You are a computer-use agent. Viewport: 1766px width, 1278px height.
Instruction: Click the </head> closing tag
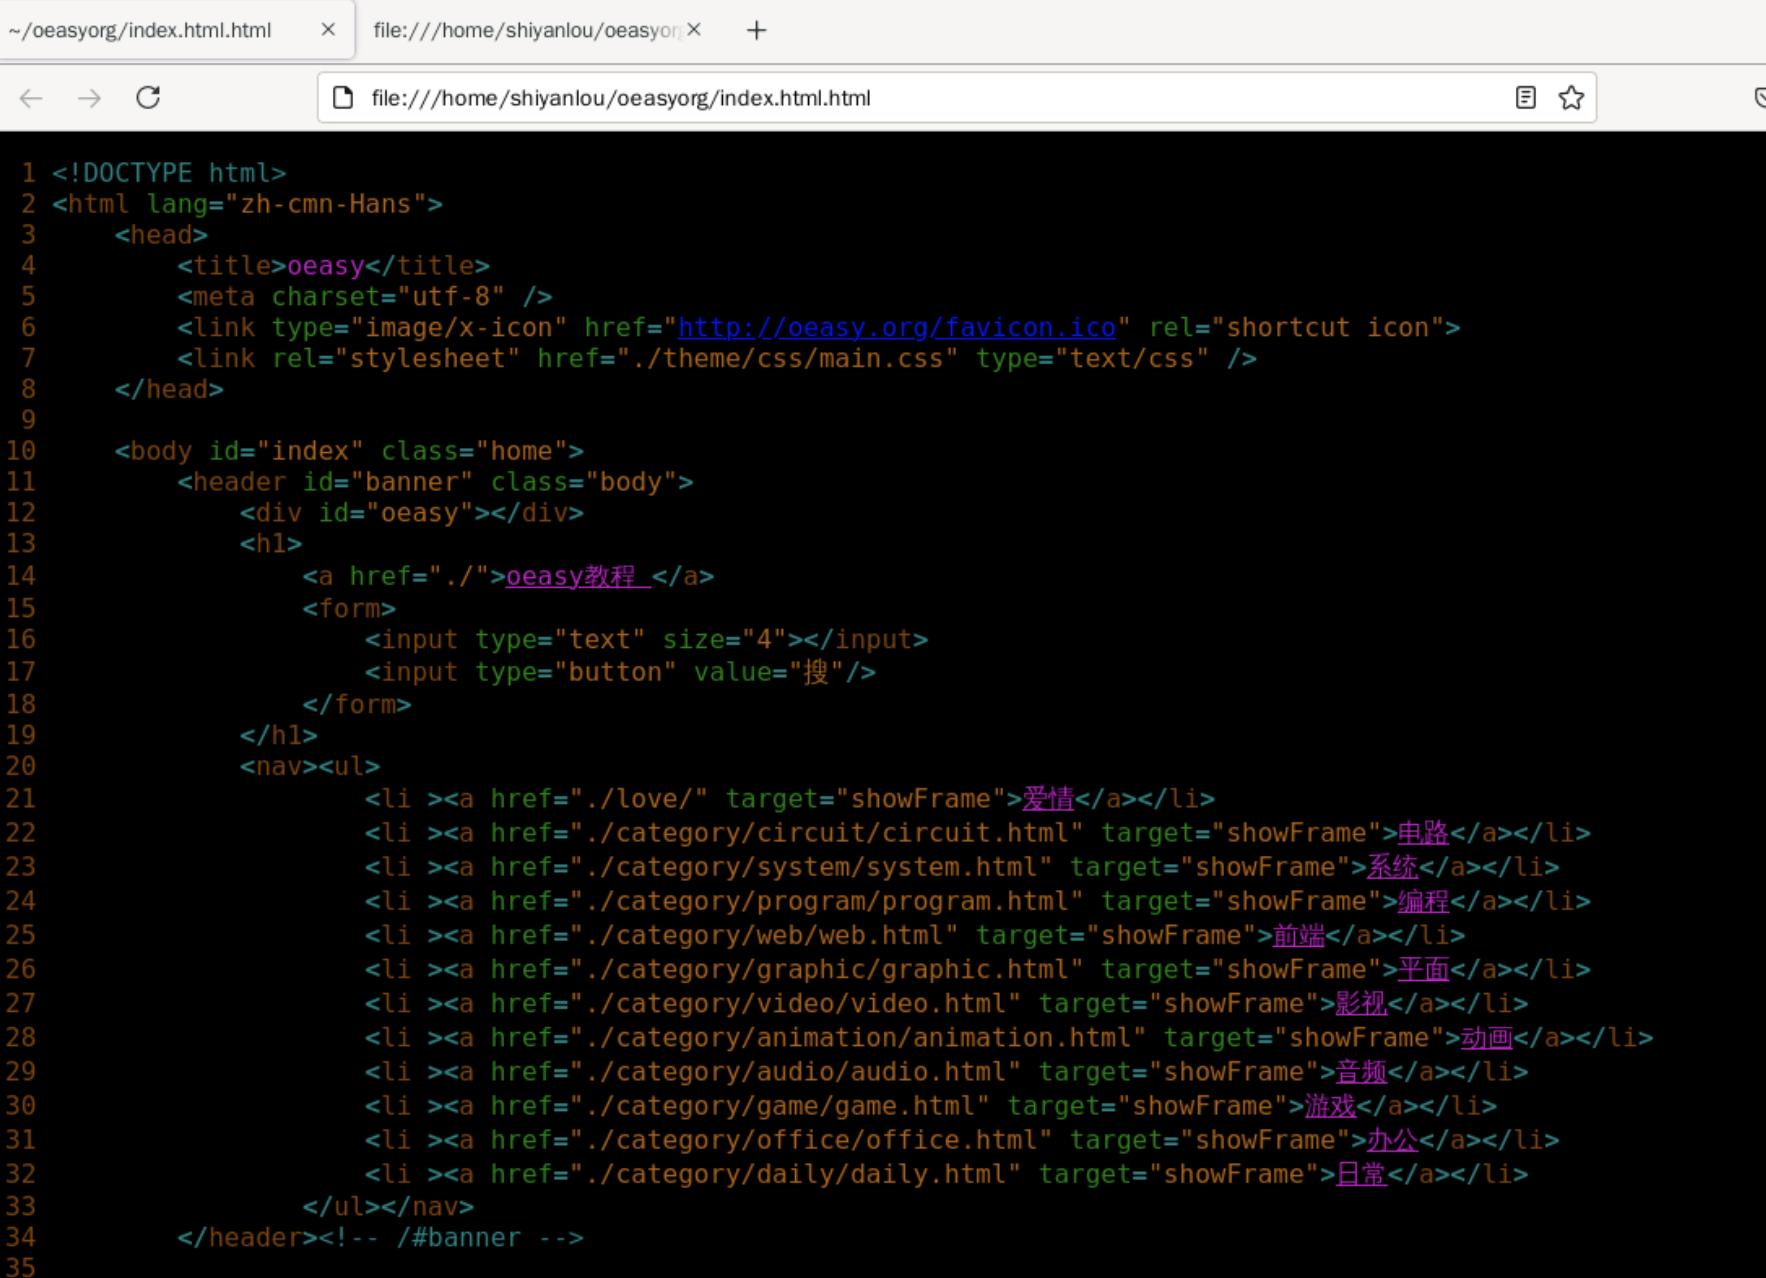169,389
